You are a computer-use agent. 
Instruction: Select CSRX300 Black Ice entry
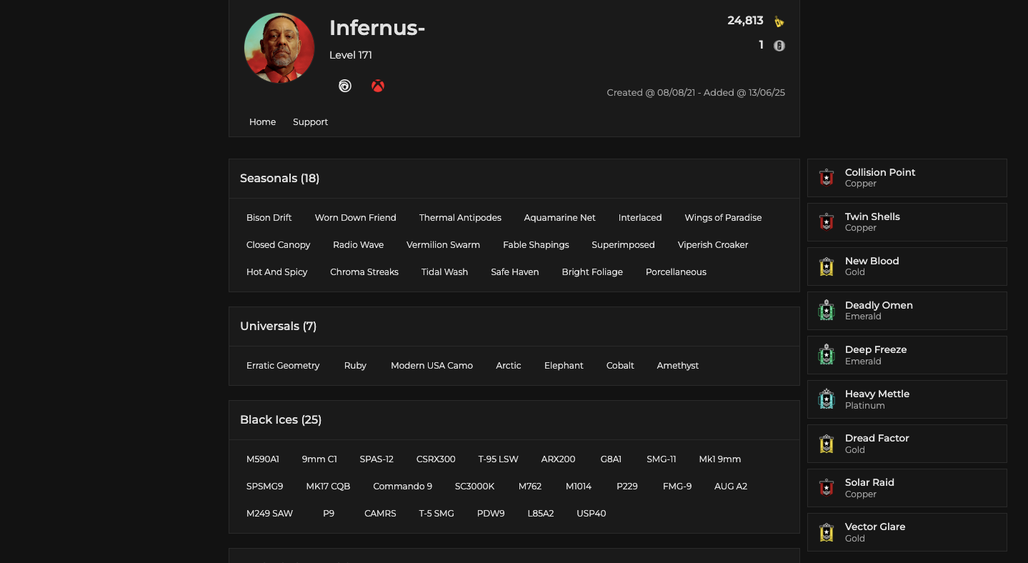coord(435,459)
